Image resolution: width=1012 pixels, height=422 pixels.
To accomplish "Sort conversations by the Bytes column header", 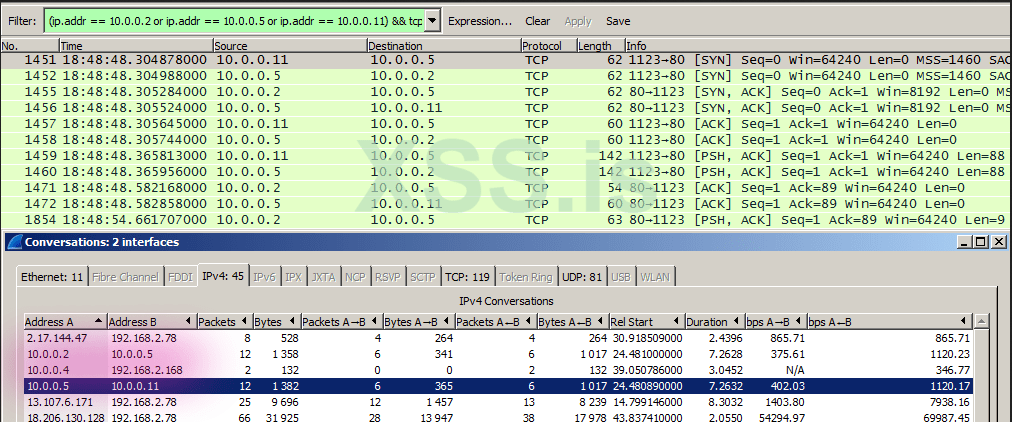I will [x=268, y=321].
